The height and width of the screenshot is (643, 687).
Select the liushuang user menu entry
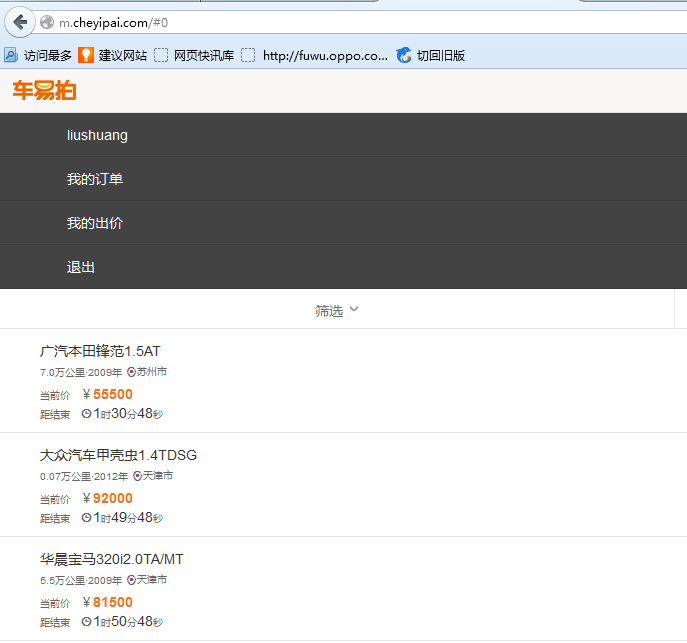pyautogui.click(x=344, y=135)
